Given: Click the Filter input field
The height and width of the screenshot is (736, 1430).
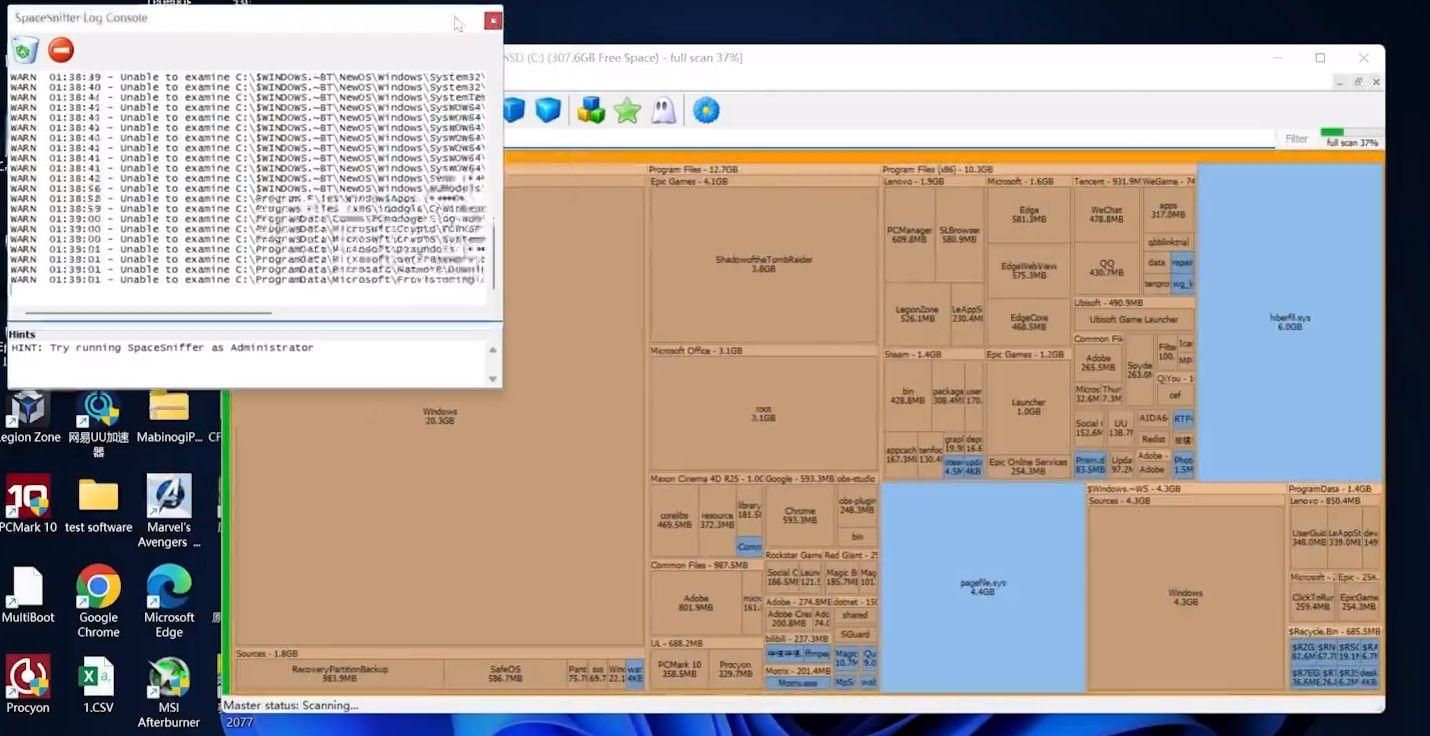Looking at the screenshot, I should [890, 139].
